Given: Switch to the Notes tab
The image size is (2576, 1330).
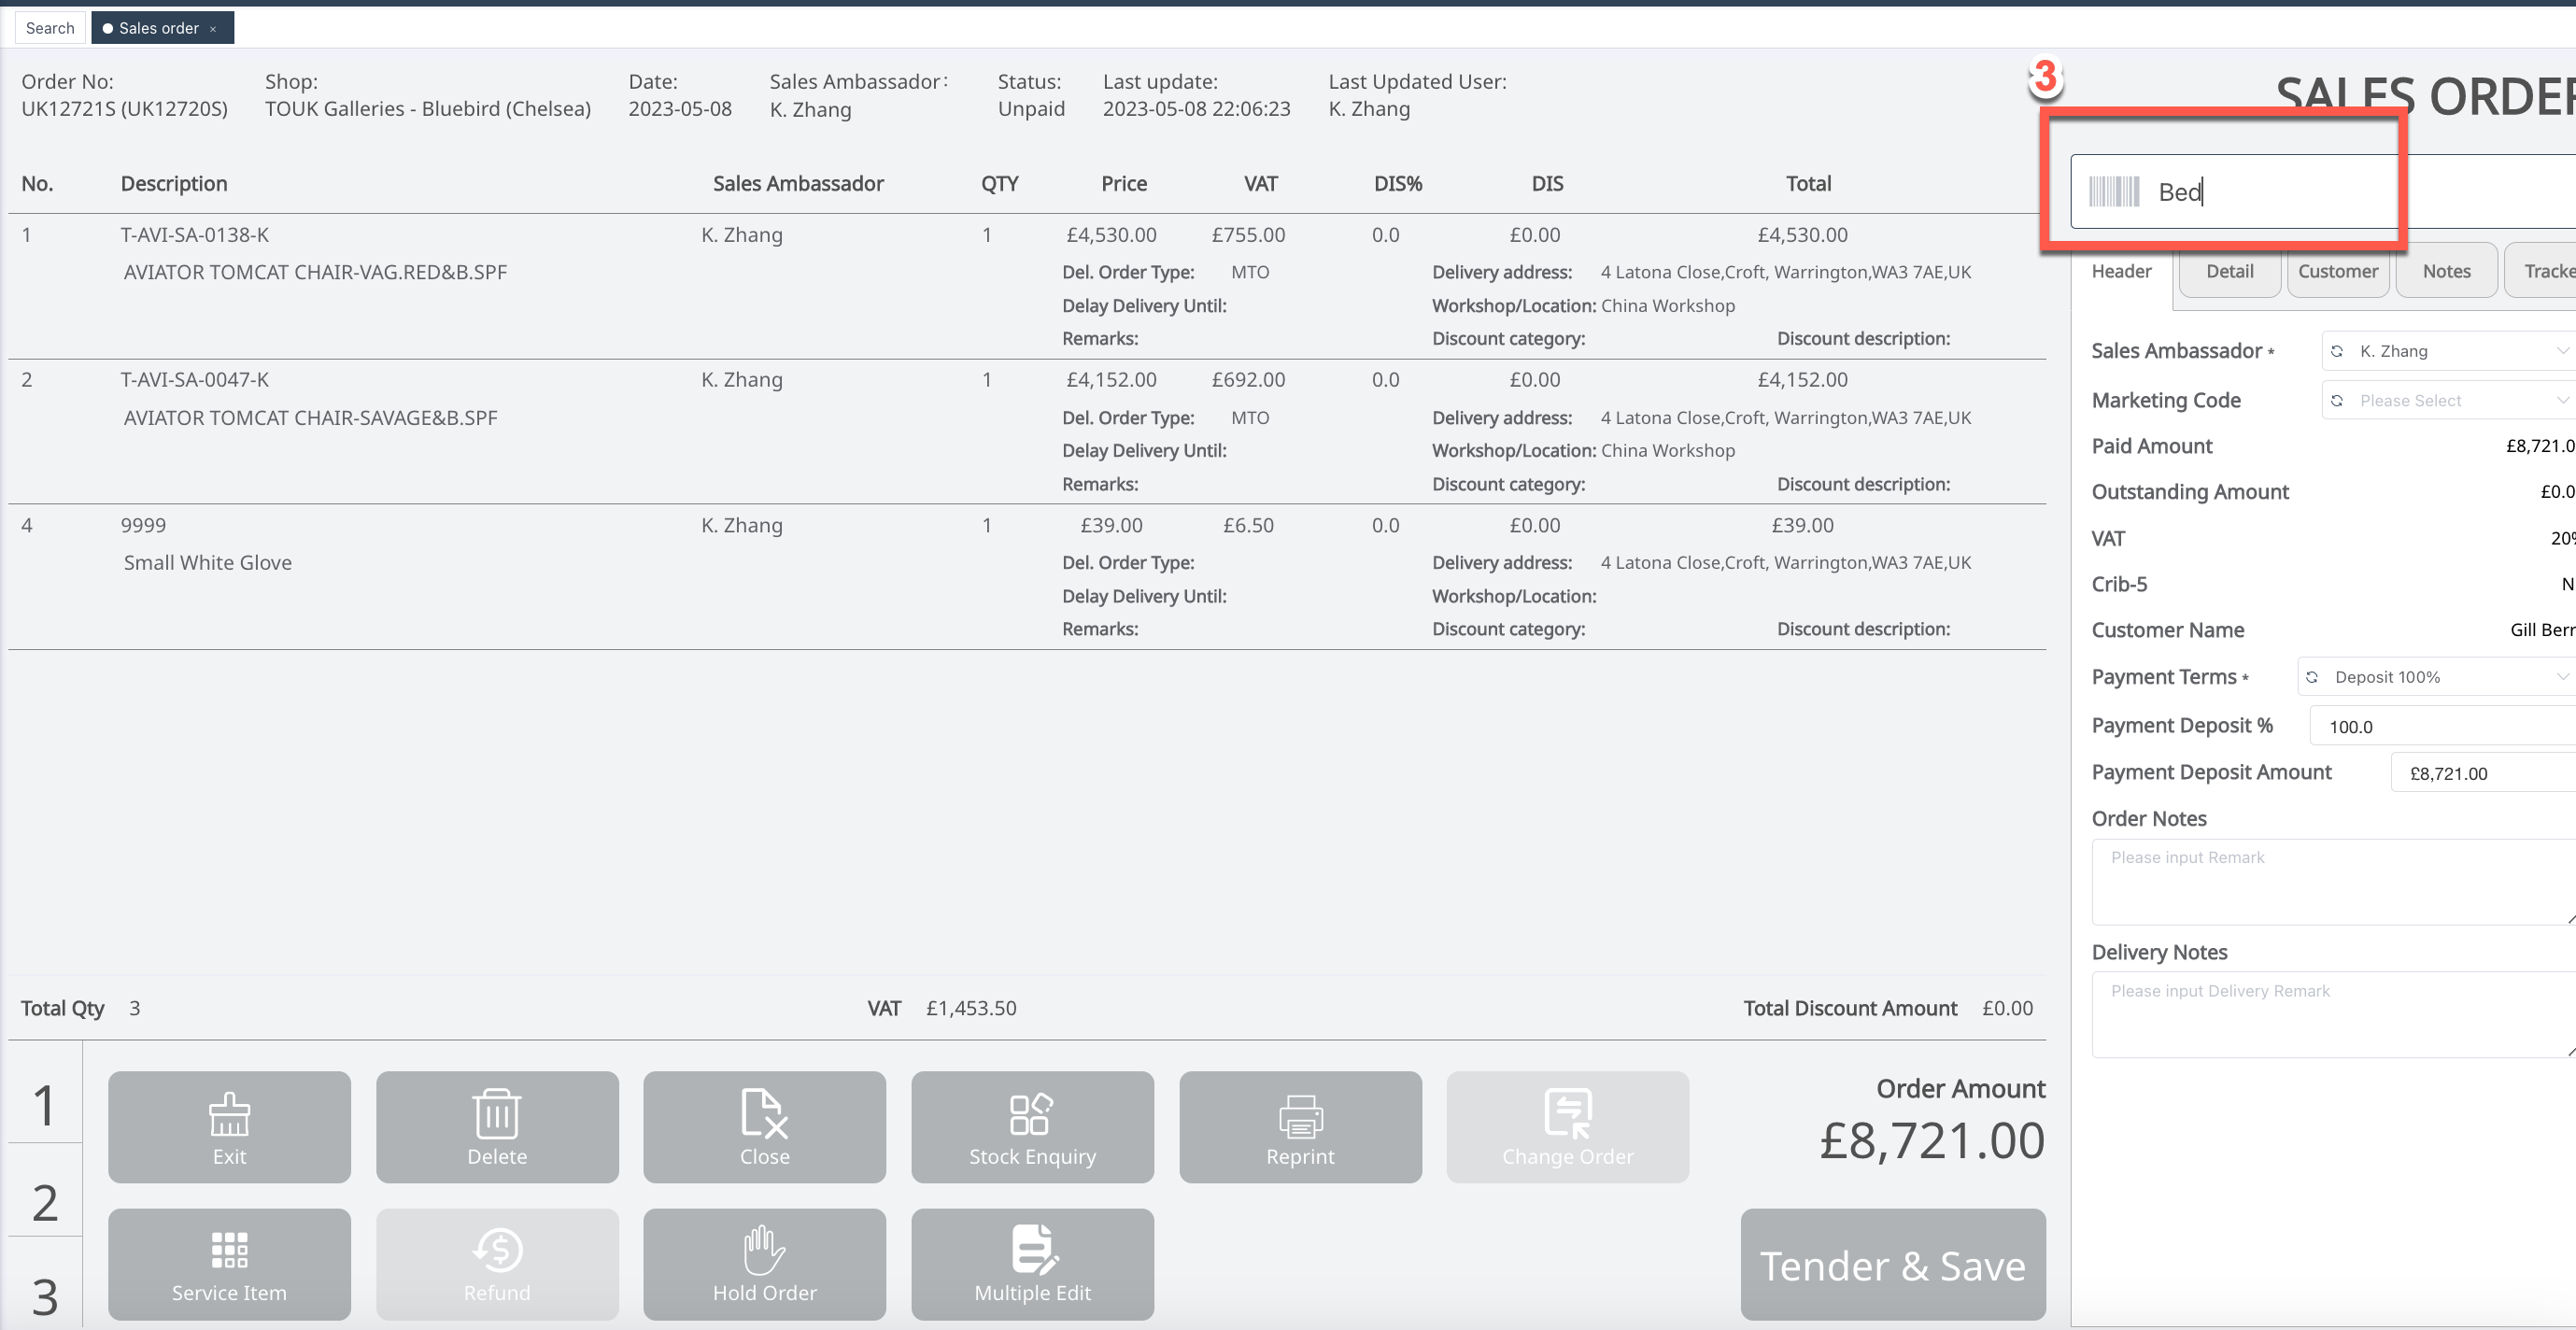Looking at the screenshot, I should 2446,272.
